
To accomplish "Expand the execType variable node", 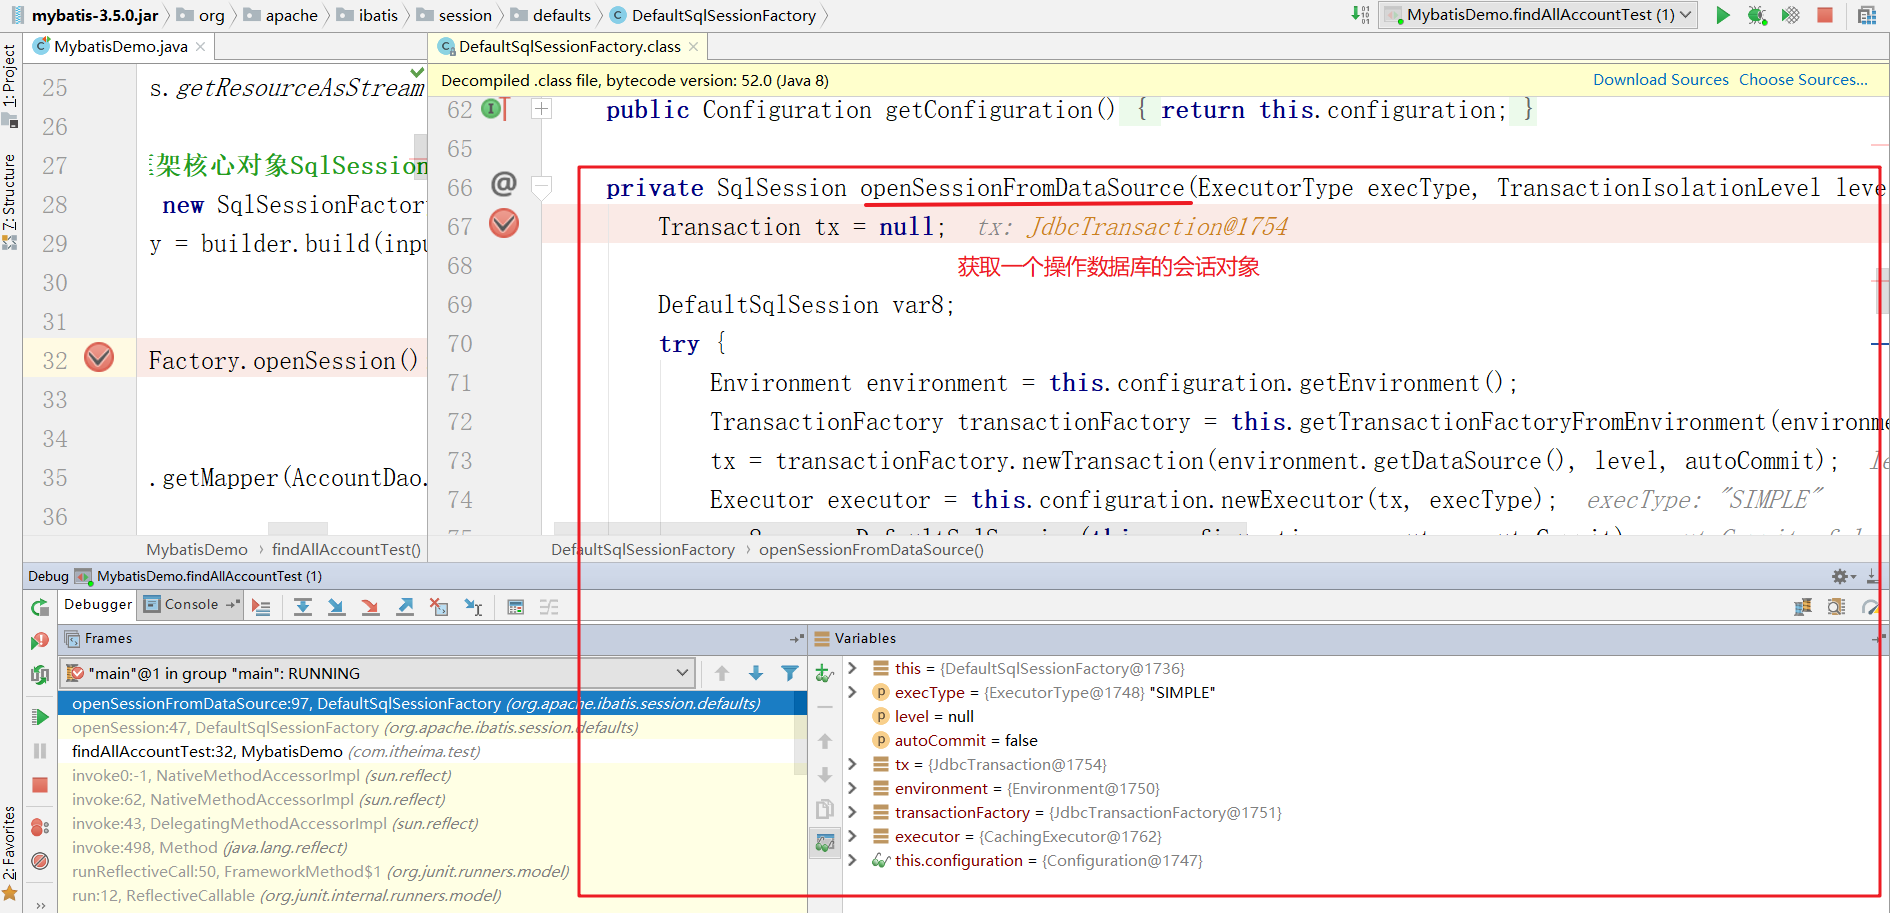I will [852, 692].
